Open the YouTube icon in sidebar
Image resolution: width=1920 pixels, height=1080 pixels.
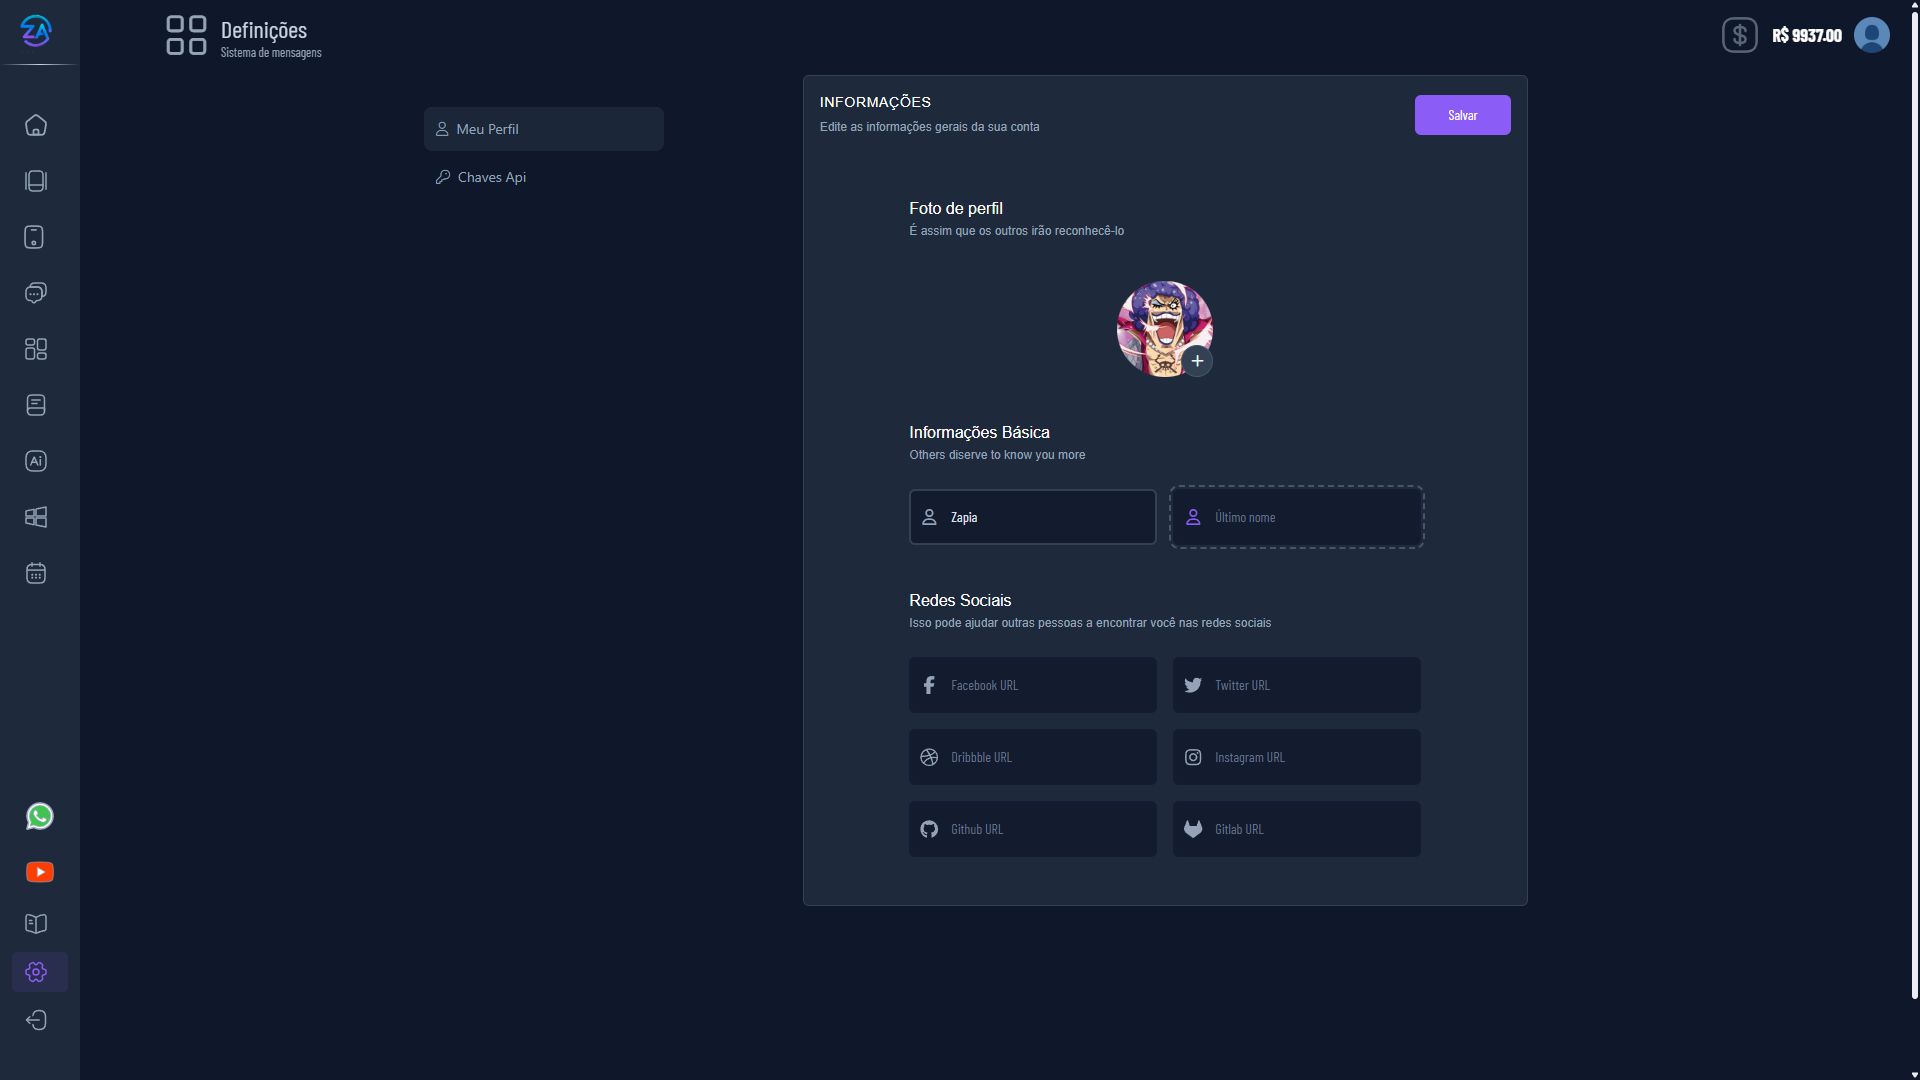(39, 872)
